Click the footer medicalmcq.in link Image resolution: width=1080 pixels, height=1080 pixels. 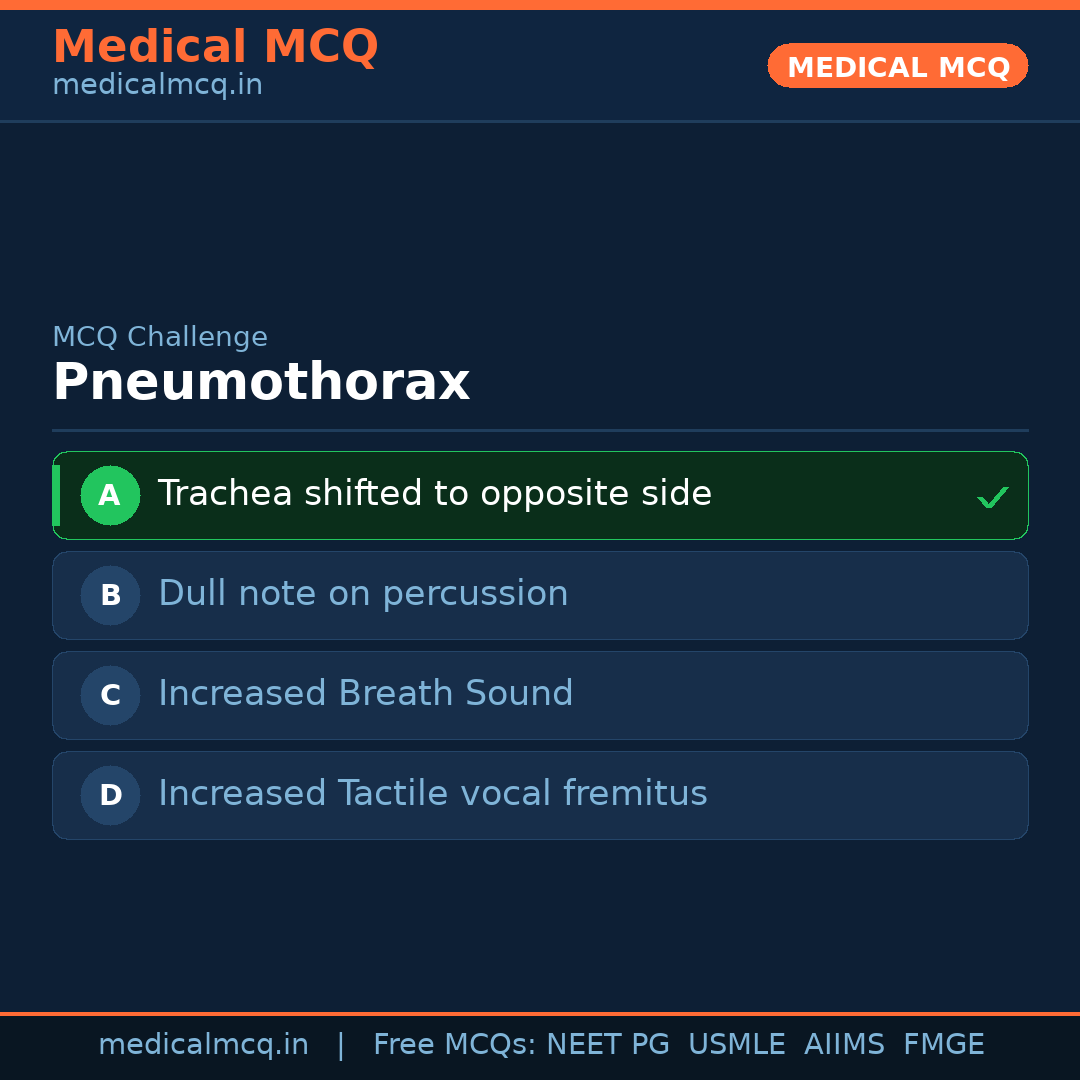(x=203, y=1045)
